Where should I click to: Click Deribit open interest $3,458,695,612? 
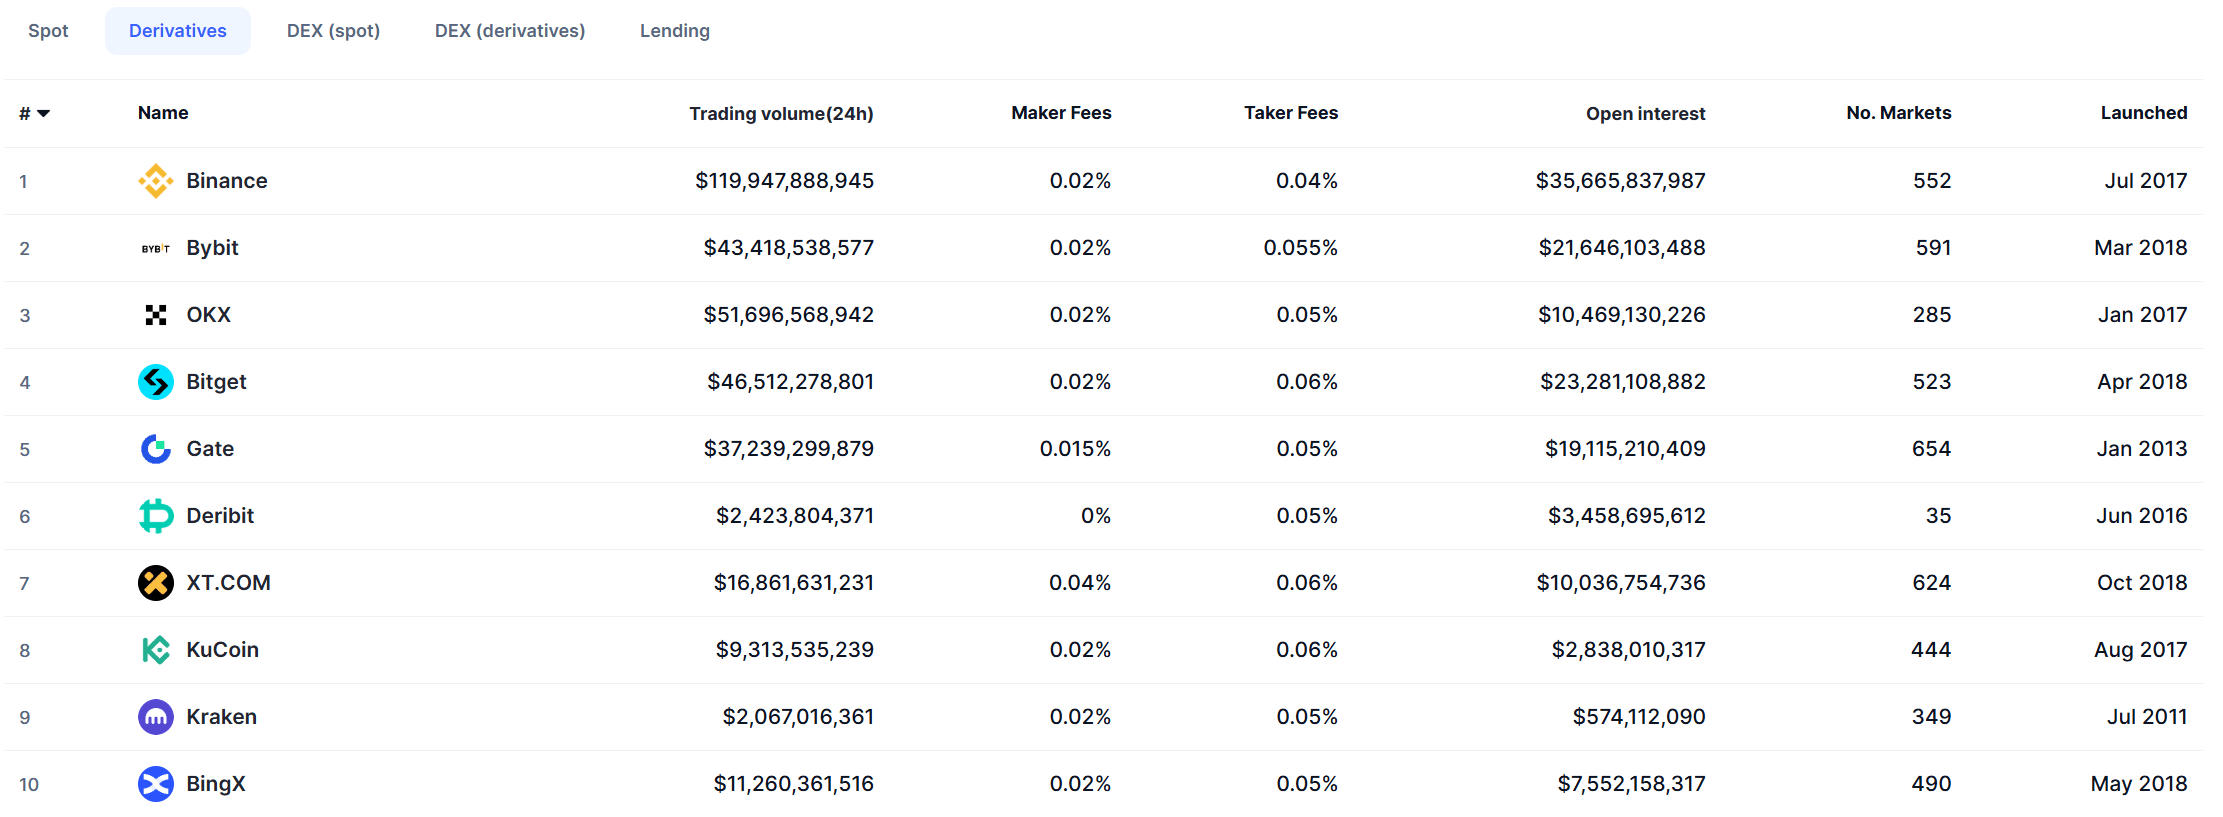coord(1626,516)
